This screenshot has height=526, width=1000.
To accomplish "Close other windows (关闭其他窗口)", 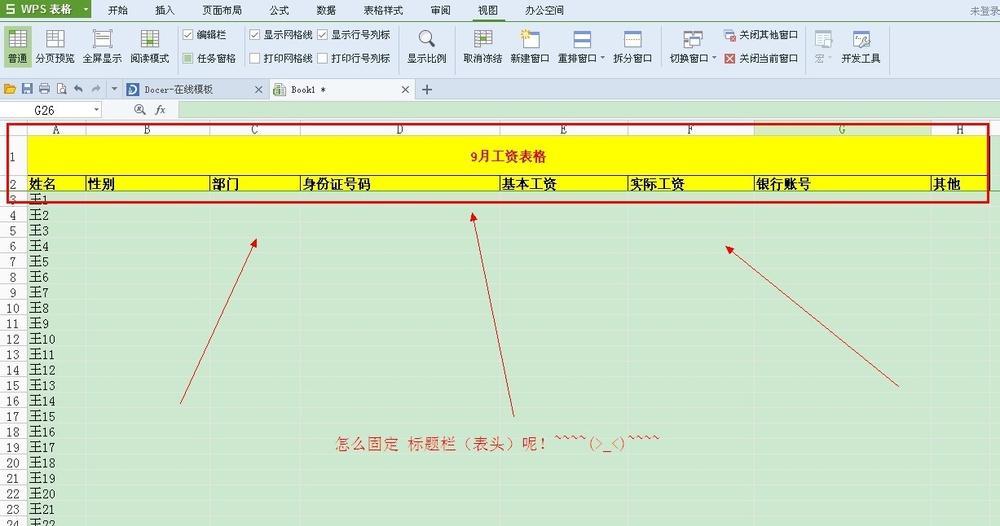I will [761, 35].
